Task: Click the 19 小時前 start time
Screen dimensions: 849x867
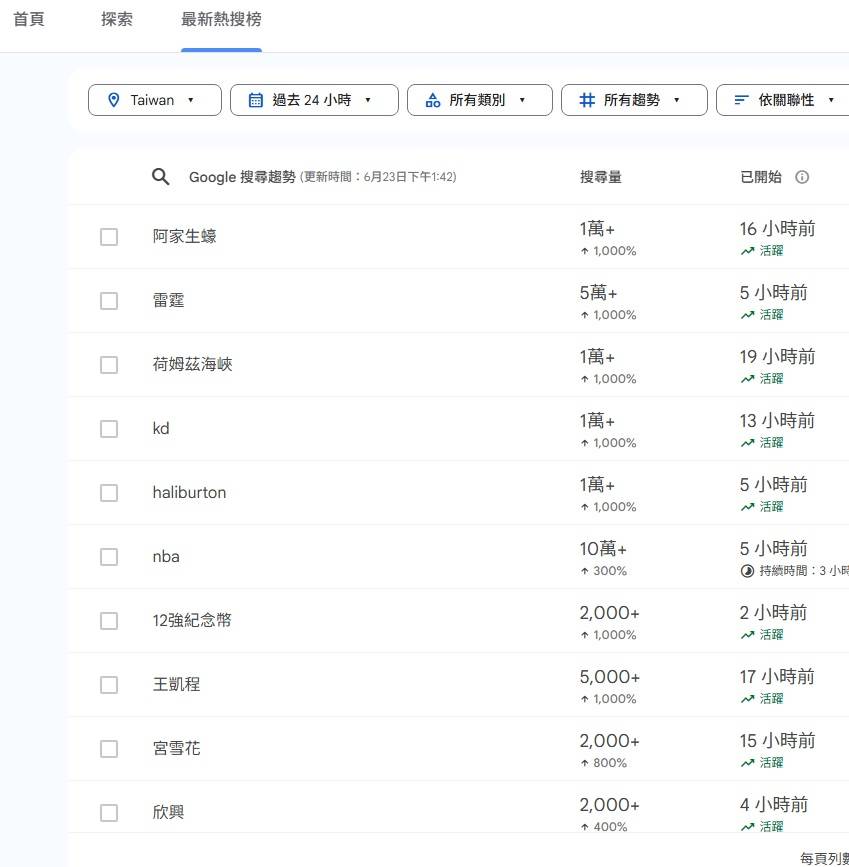Action: click(777, 357)
